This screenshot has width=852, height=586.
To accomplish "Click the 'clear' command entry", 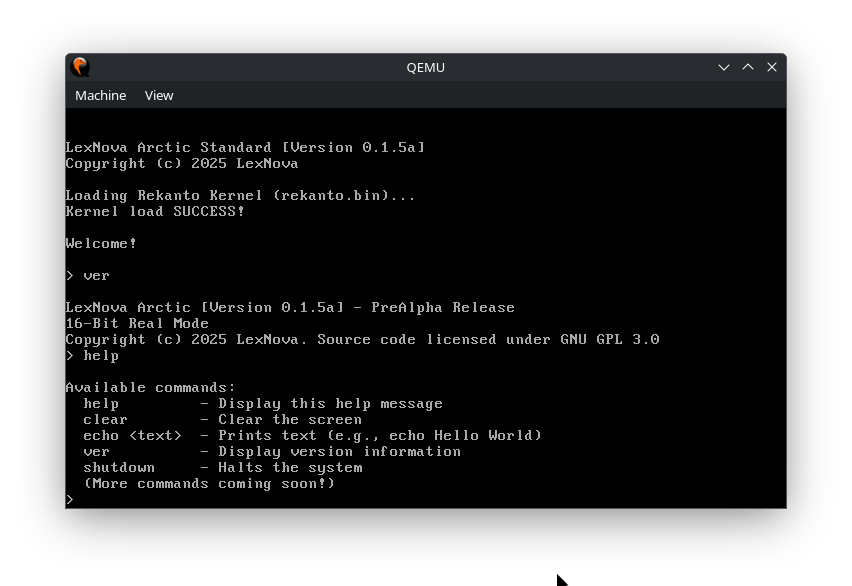I will pyautogui.click(x=105, y=419).
